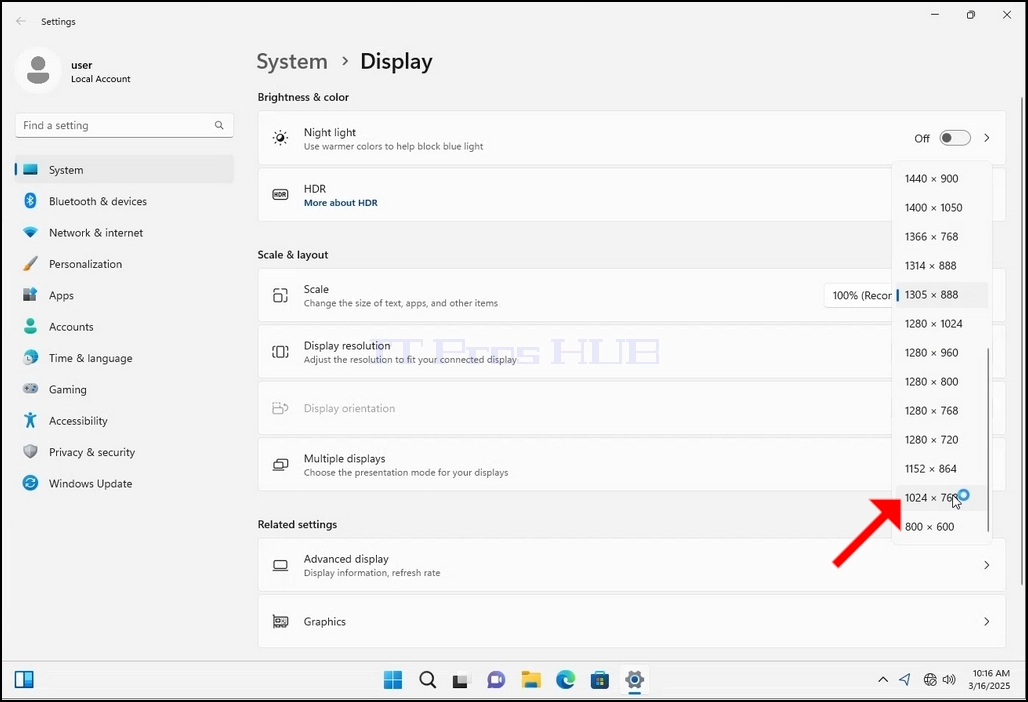Pick 1280 × 720 from the list
1028x702 pixels.
tap(941, 440)
